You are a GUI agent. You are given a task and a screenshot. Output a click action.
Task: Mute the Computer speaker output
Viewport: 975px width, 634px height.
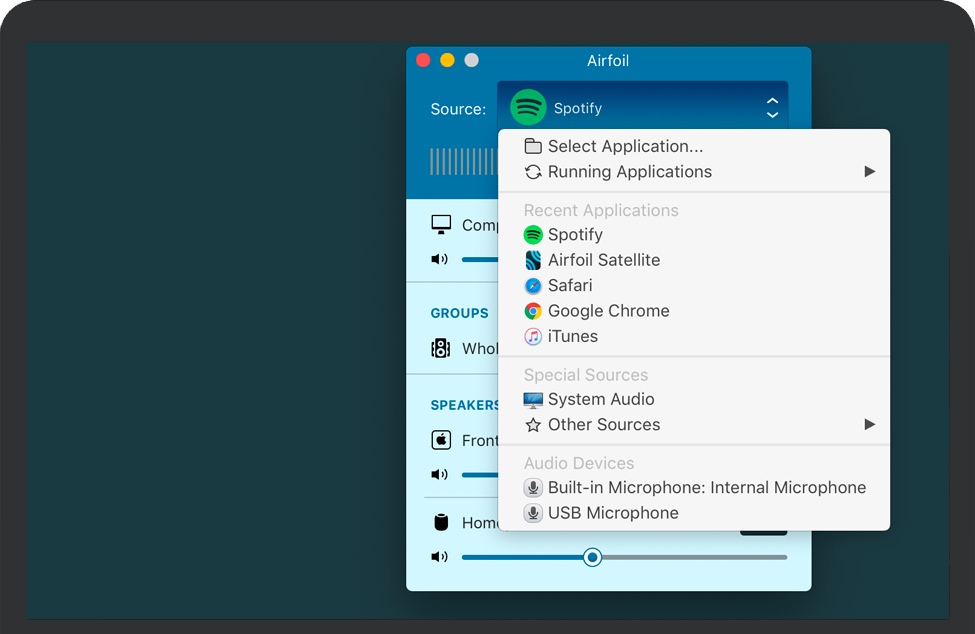click(x=439, y=258)
